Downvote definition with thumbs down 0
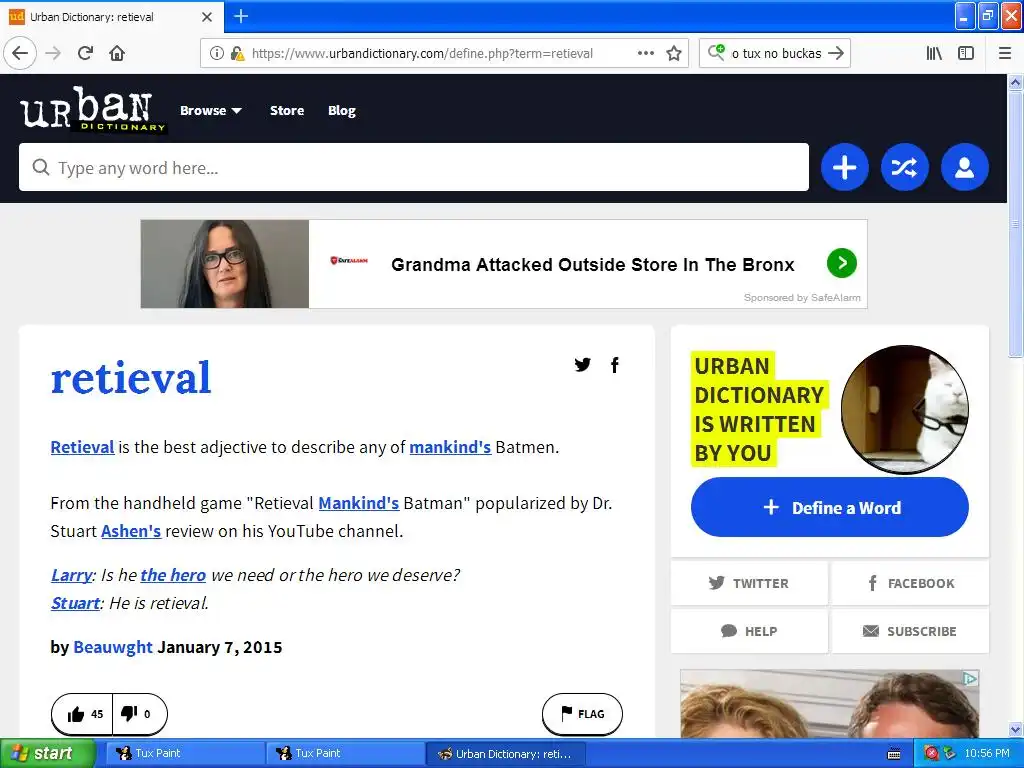Image resolution: width=1024 pixels, height=768 pixels. click(x=139, y=714)
